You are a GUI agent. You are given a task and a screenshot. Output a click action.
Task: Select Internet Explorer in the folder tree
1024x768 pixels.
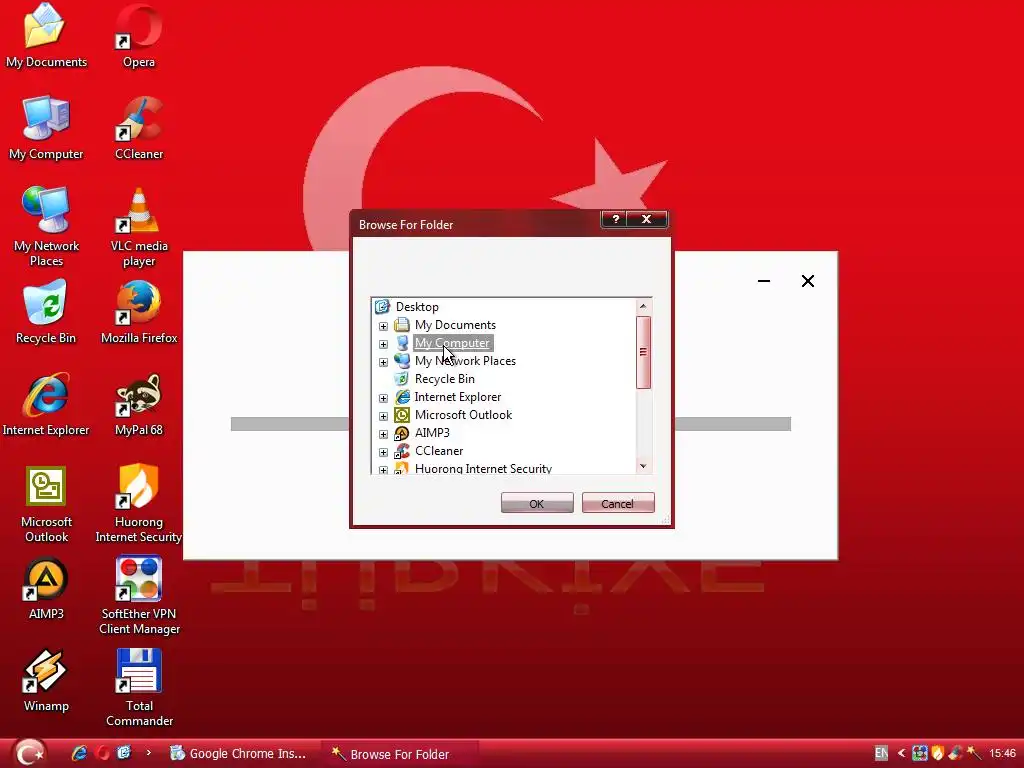(x=458, y=396)
